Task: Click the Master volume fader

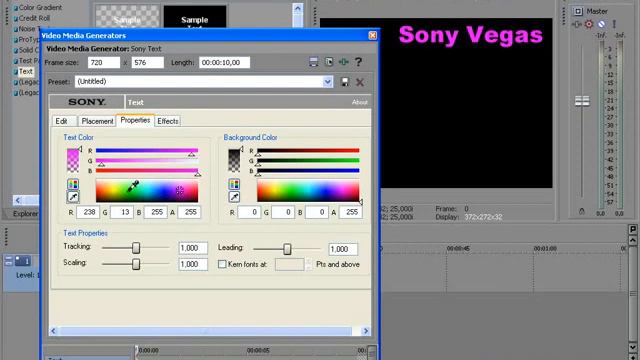Action: [x=582, y=100]
